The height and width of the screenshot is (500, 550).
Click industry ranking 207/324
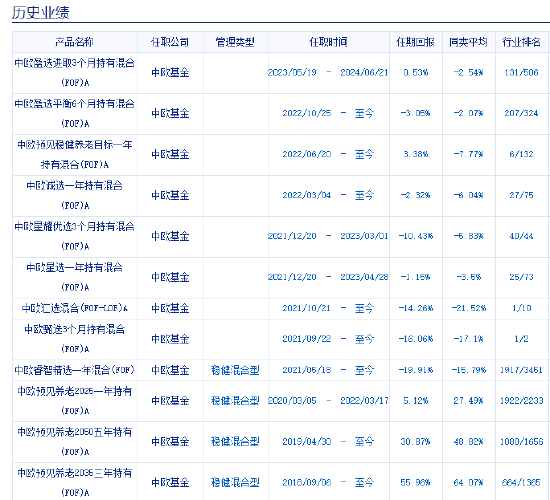click(522, 113)
